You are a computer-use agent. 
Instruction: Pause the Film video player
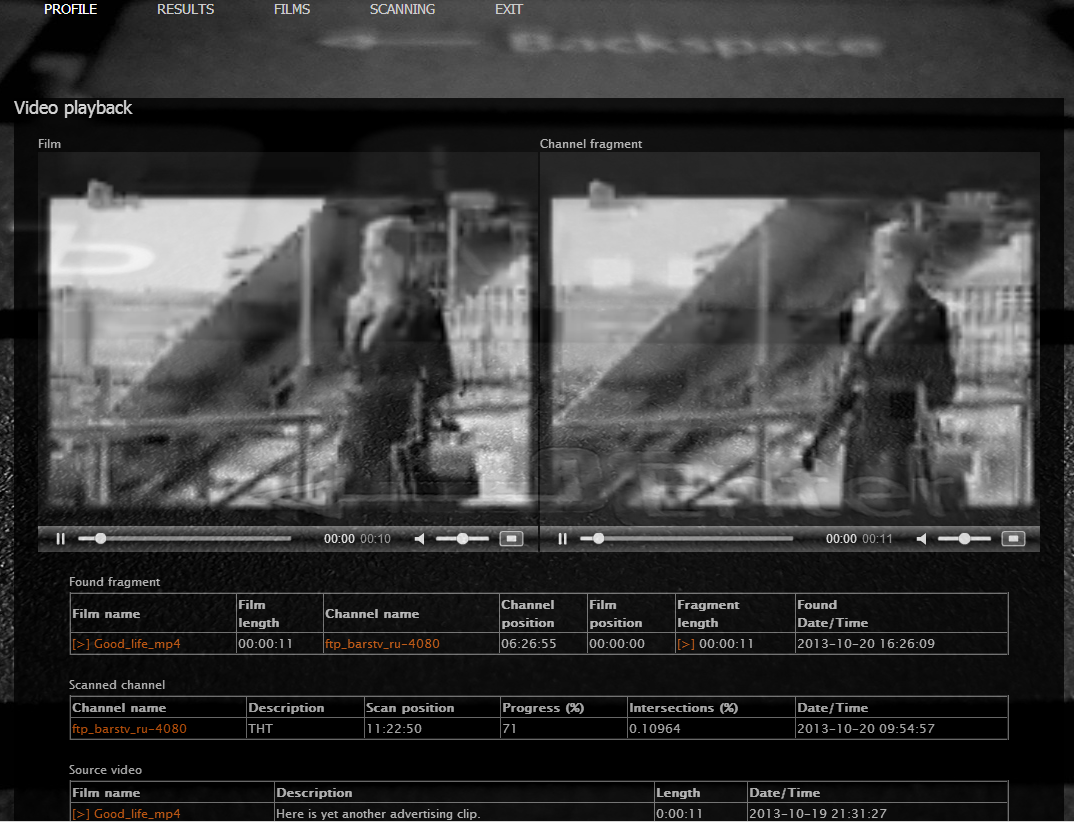click(60, 539)
